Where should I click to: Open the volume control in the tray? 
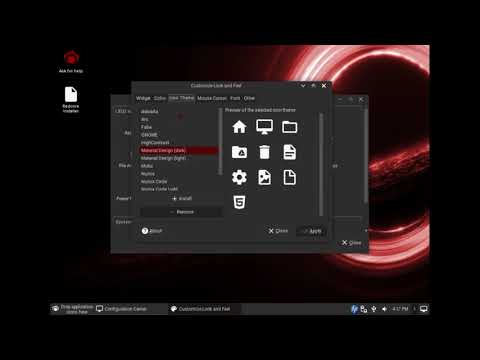click(x=384, y=309)
